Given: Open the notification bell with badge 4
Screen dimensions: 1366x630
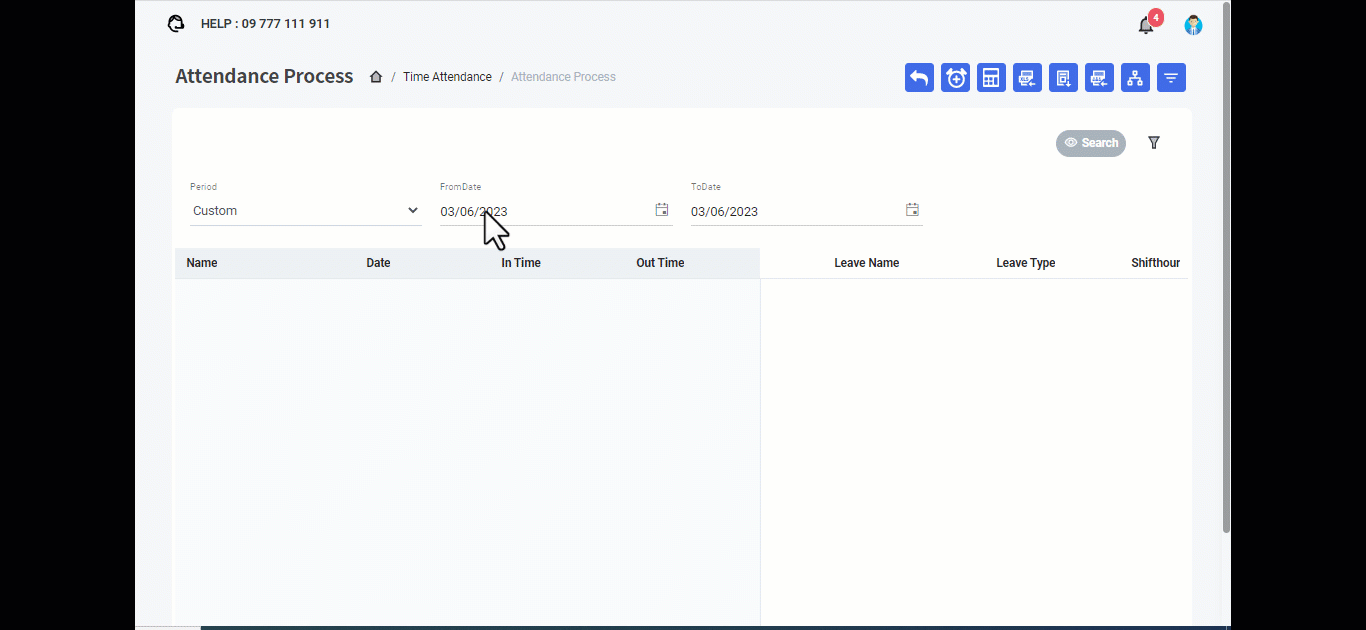Looking at the screenshot, I should 1146,26.
